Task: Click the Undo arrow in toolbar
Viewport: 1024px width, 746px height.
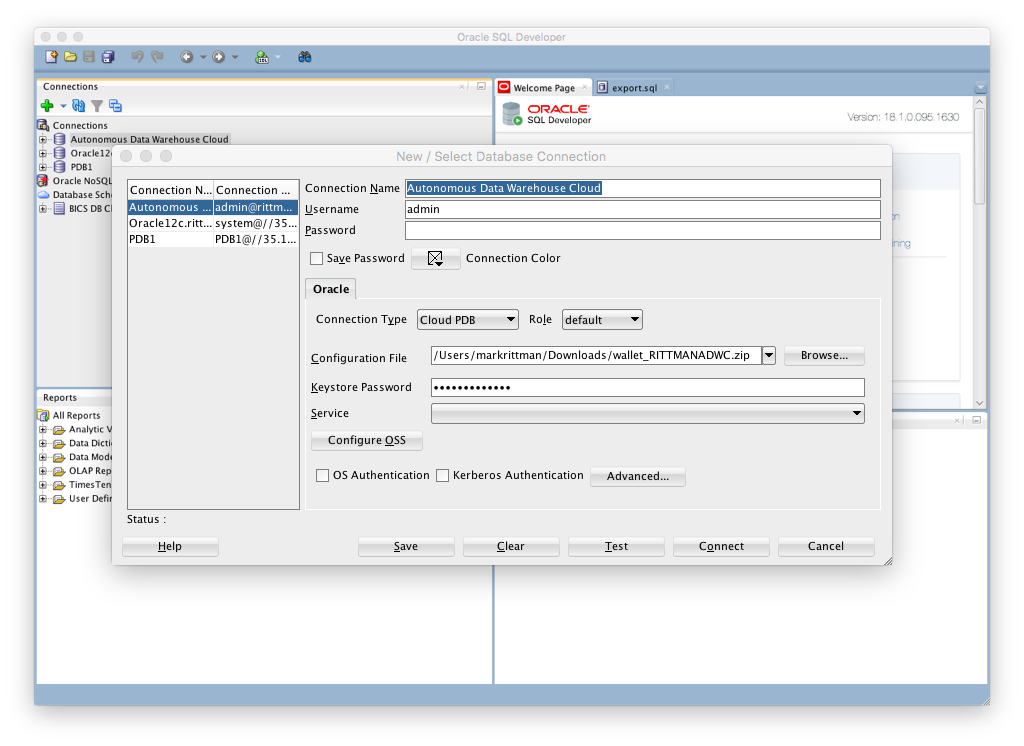Action: point(137,57)
